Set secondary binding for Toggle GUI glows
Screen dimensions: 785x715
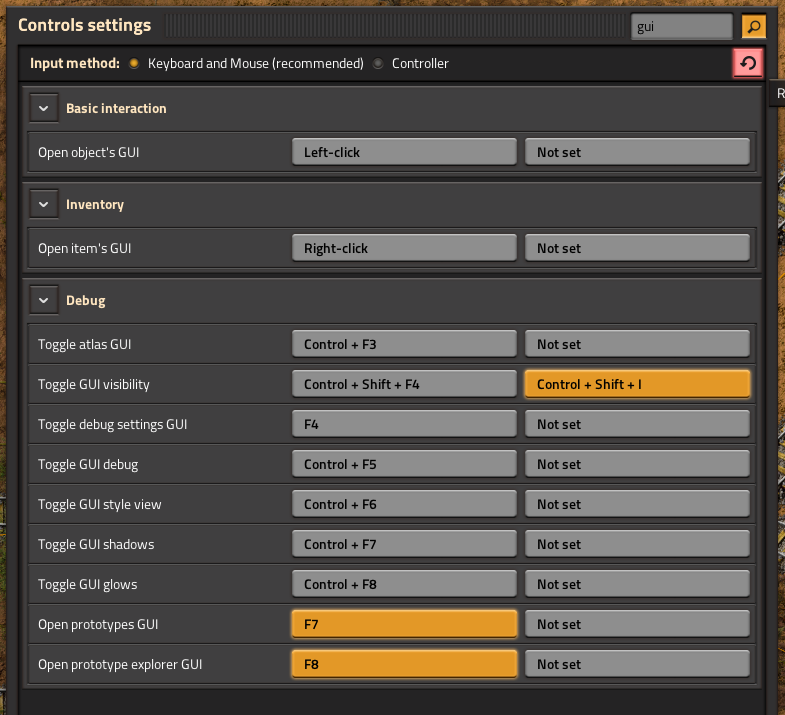pos(637,584)
